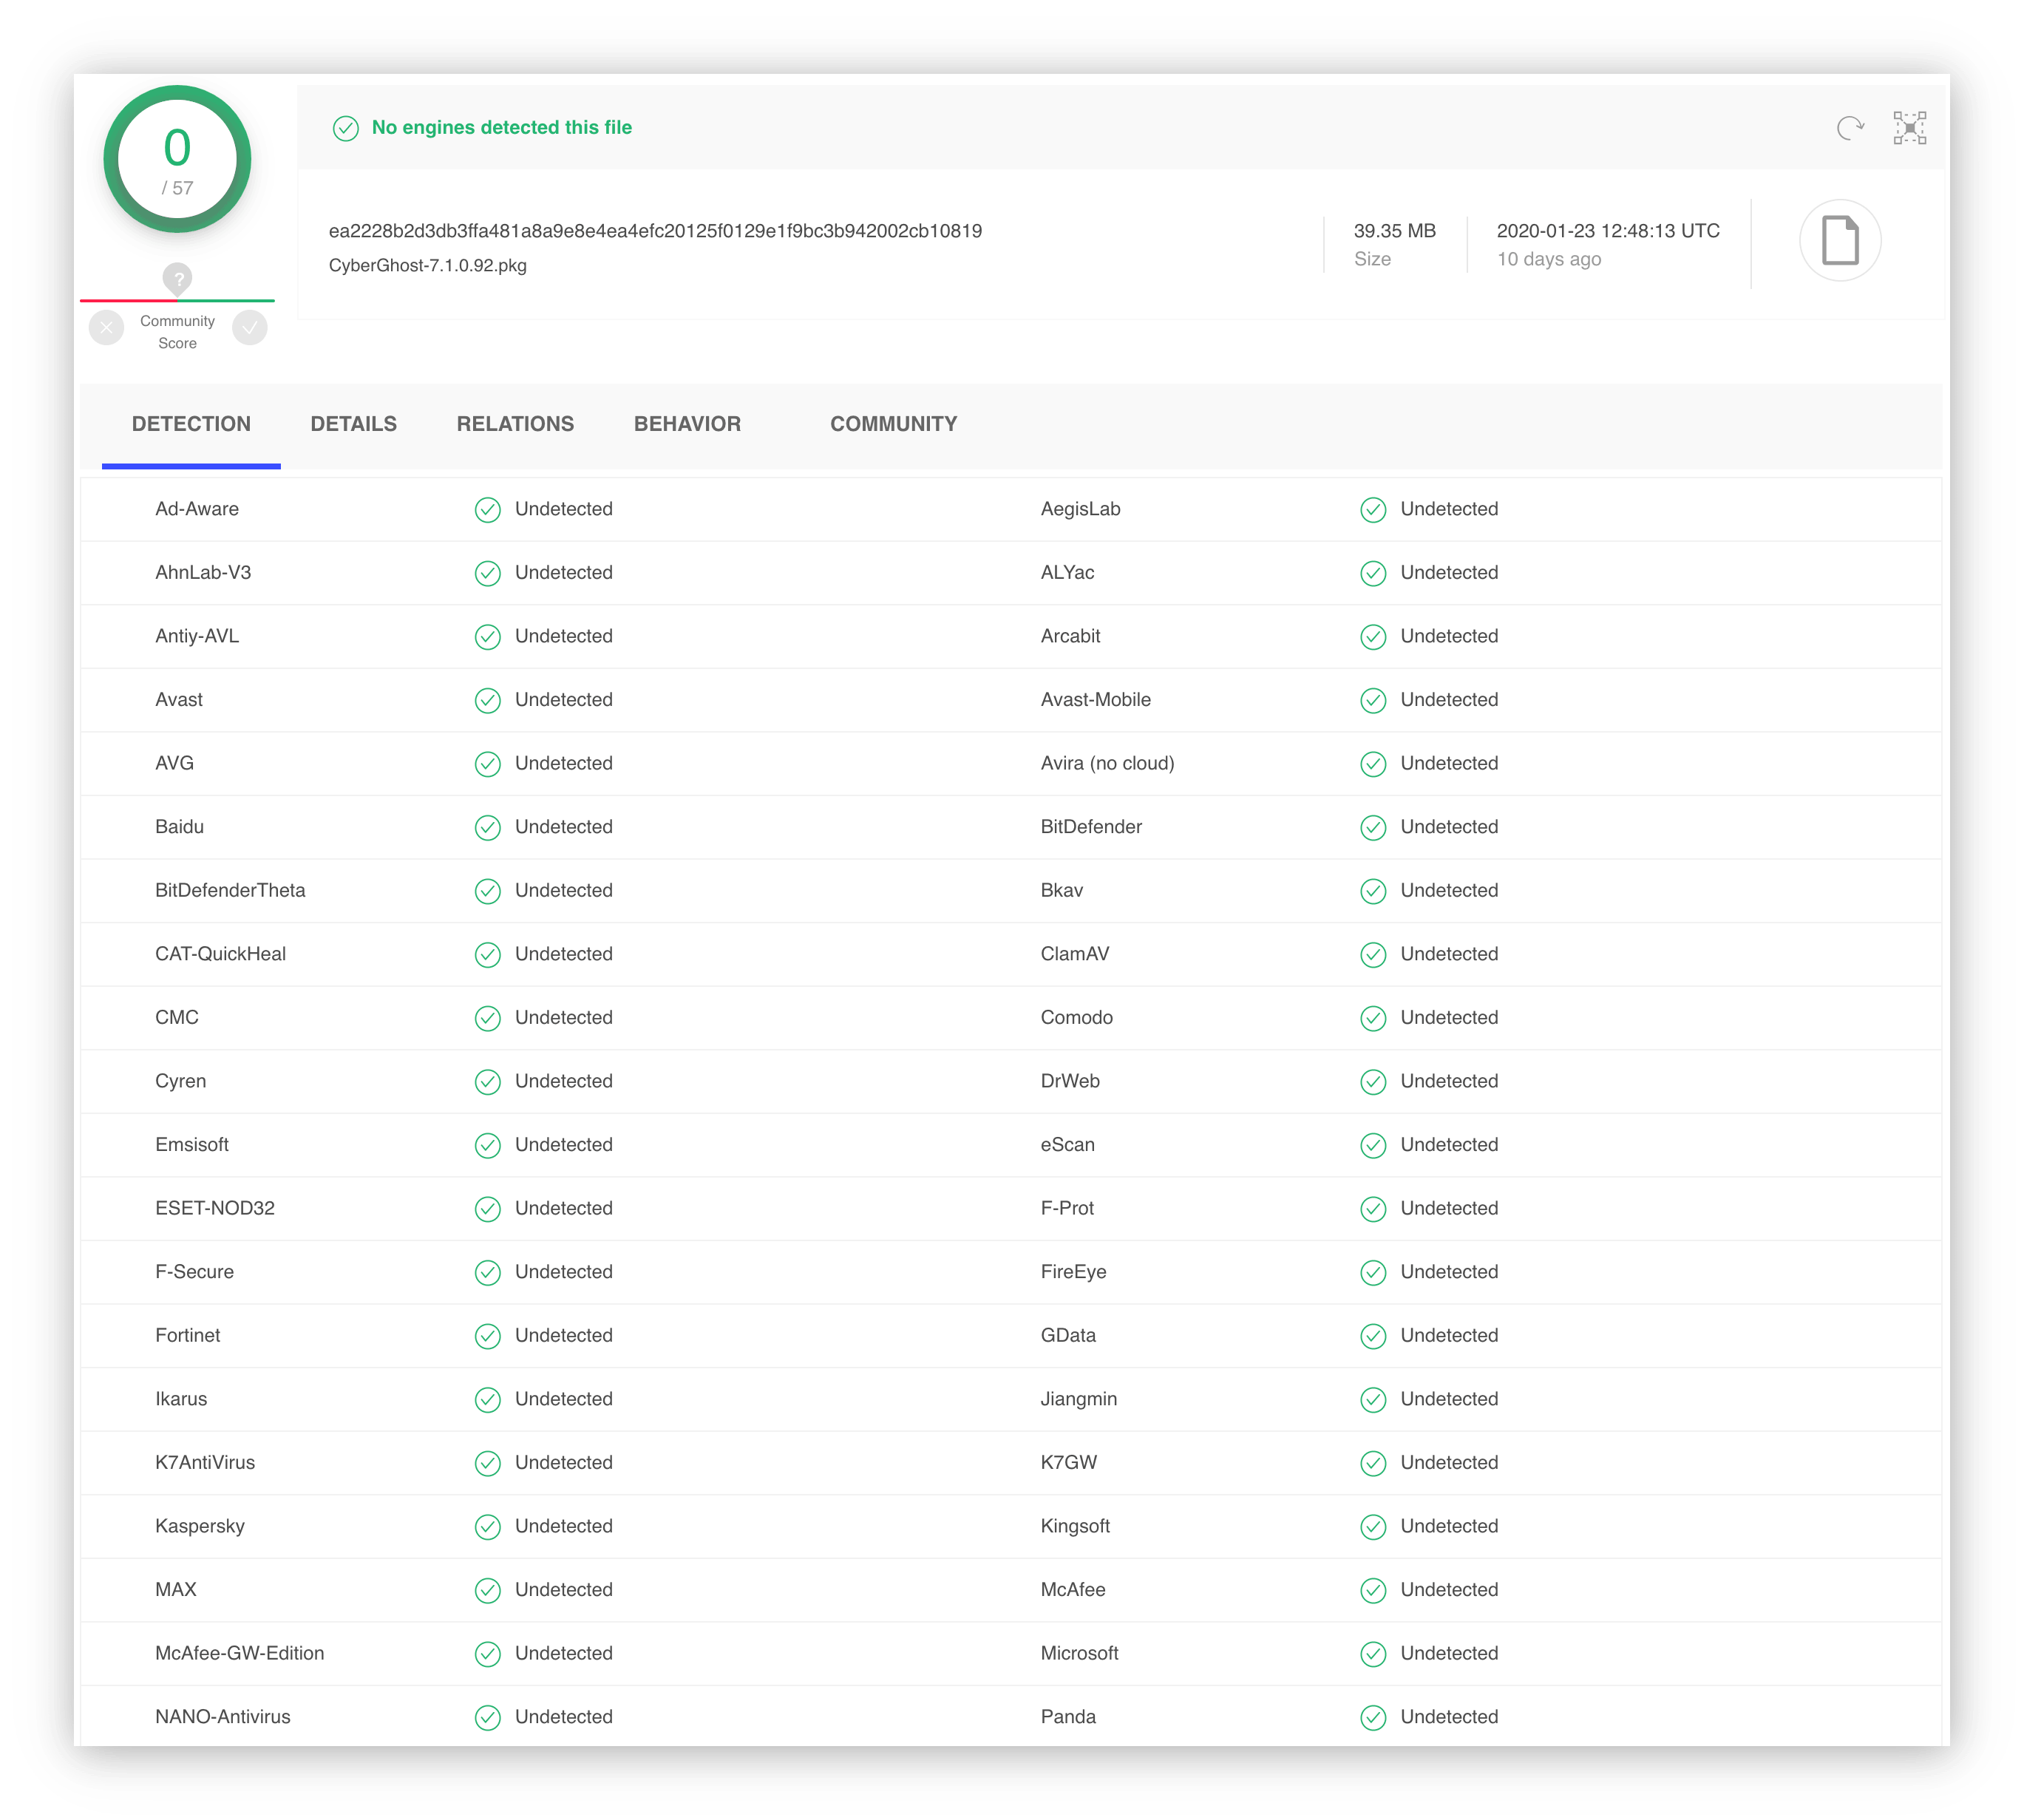Click the ALYac undetected check icon
Viewport: 2024px width, 1820px height.
[1373, 574]
